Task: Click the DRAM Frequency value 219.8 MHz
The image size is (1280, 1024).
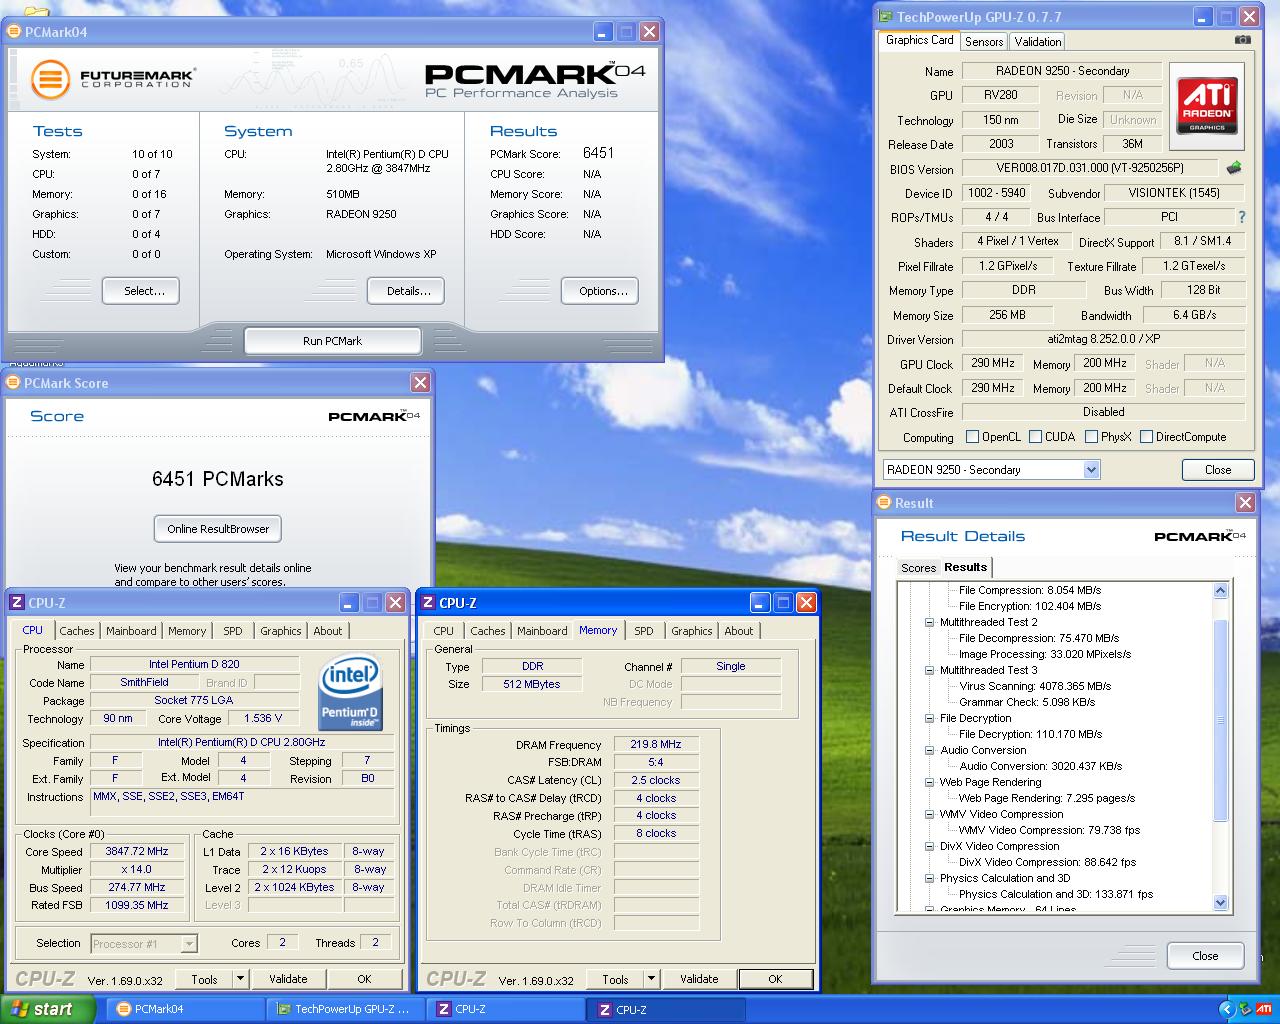Action: 655,744
